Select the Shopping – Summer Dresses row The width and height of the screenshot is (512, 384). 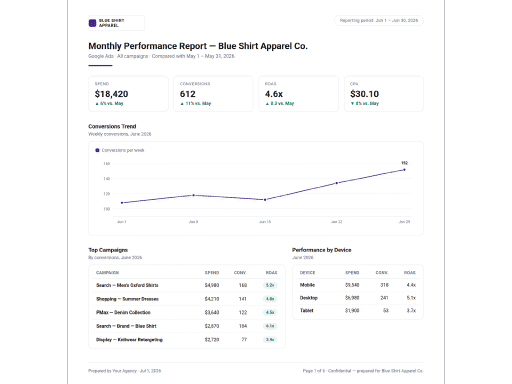(187, 299)
